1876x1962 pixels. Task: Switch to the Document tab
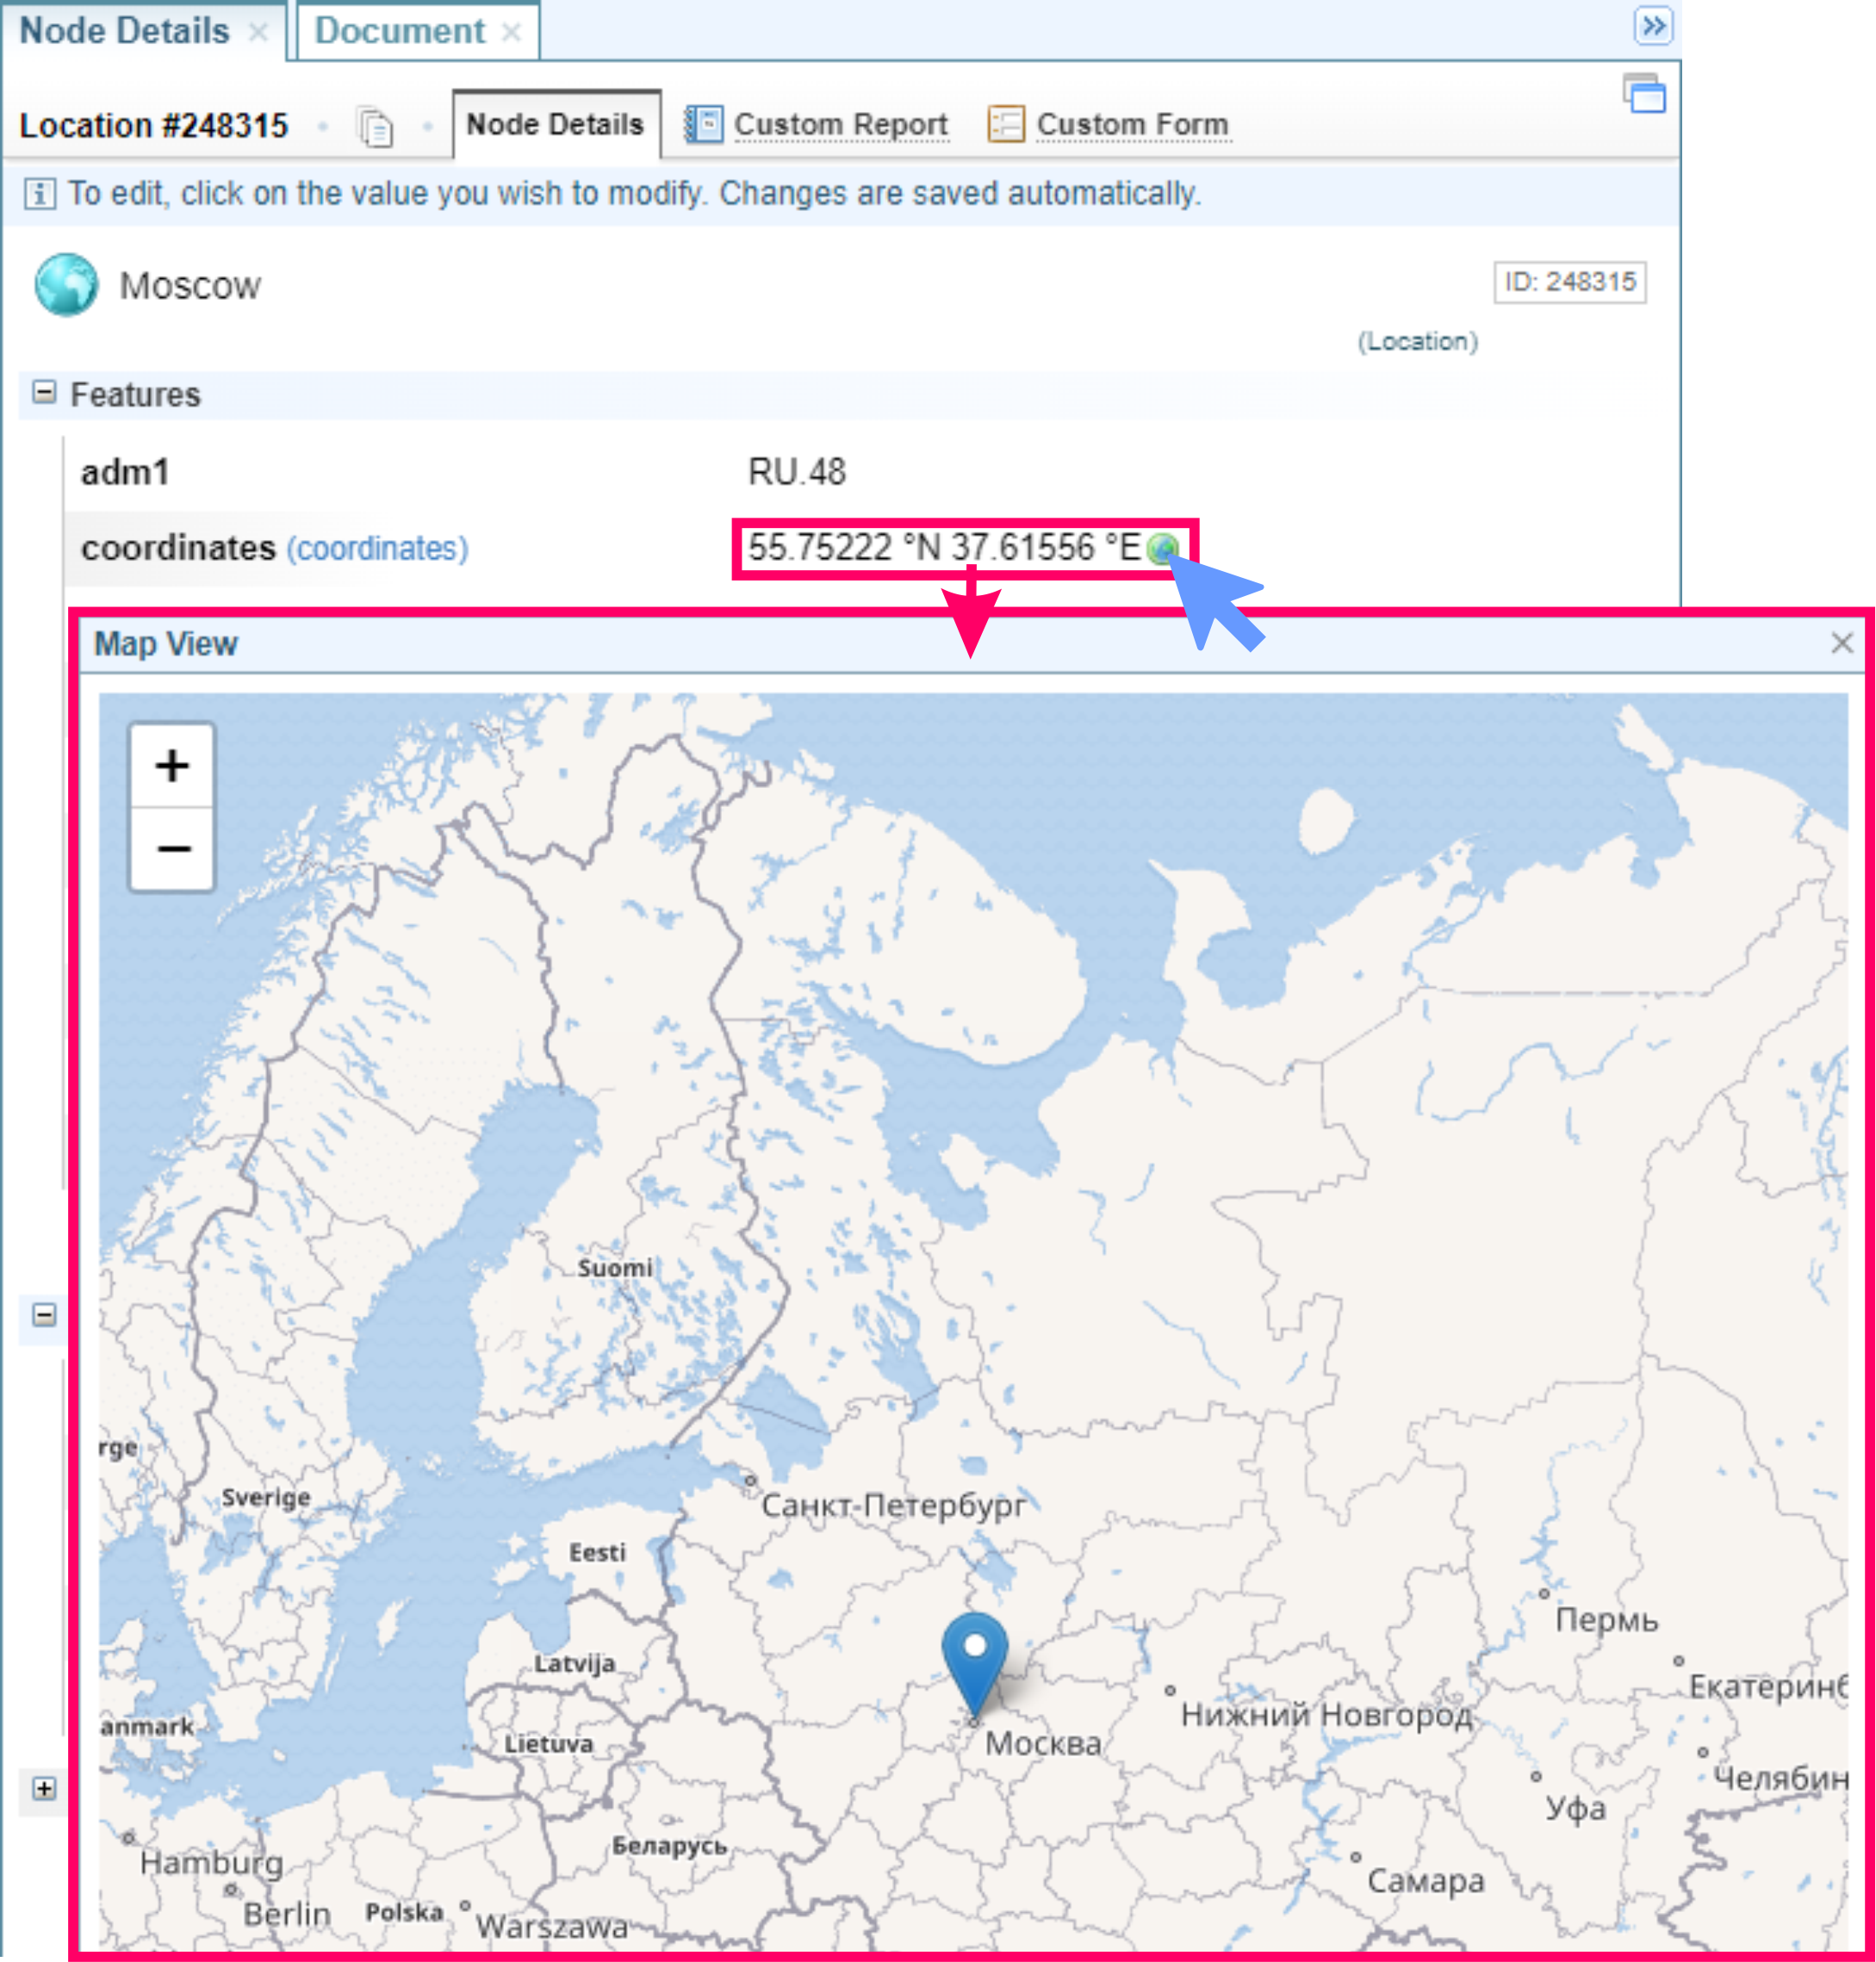pyautogui.click(x=400, y=31)
